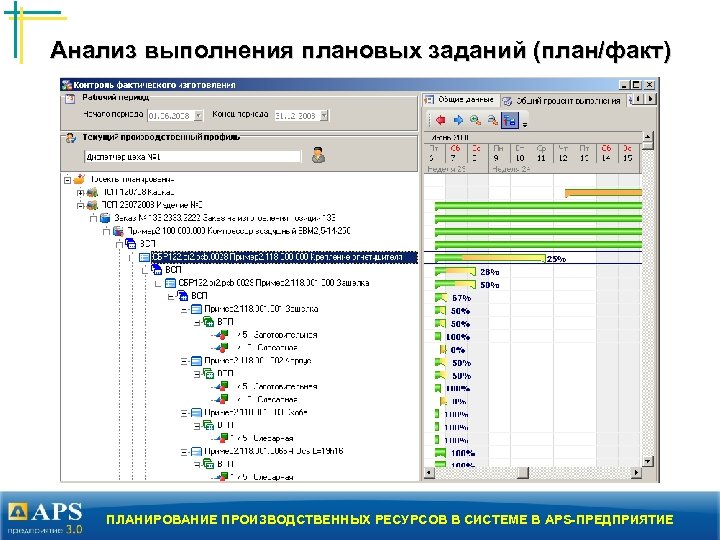This screenshot has height=540, width=720.
Task: Click the red back arrow in the Gantt toolbar
Action: pos(441,120)
